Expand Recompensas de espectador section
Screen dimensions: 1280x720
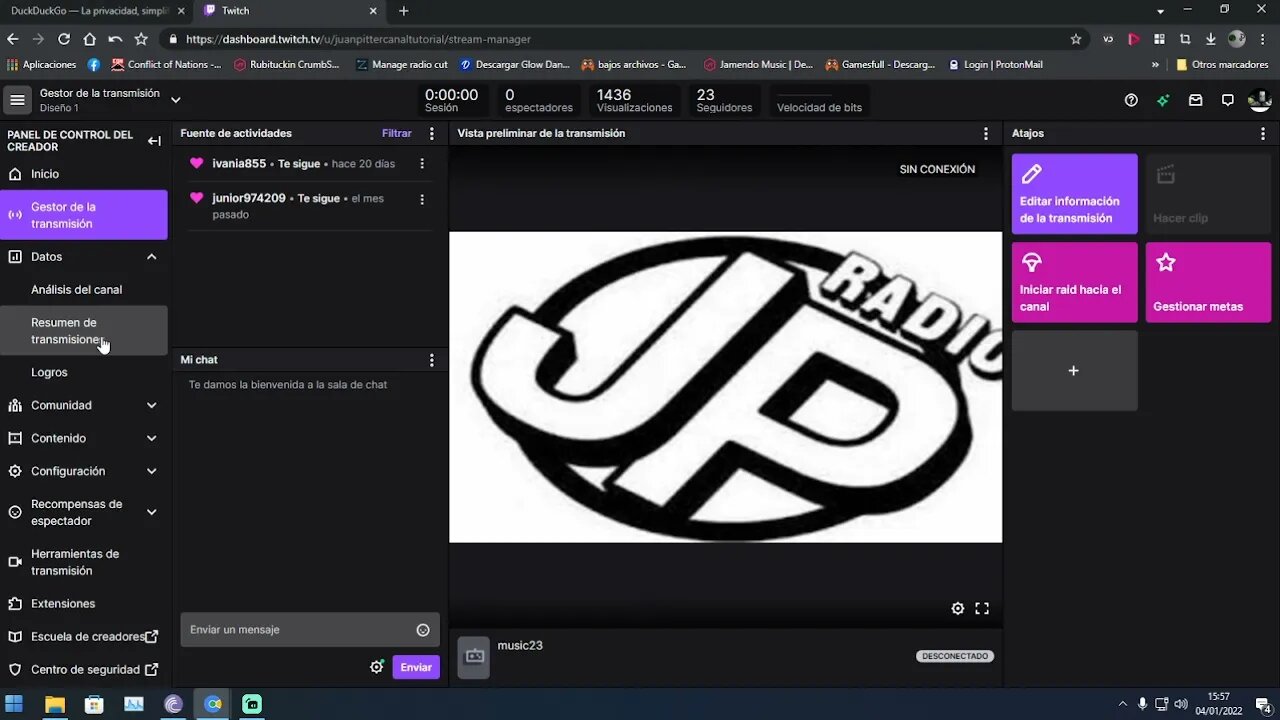pyautogui.click(x=152, y=512)
